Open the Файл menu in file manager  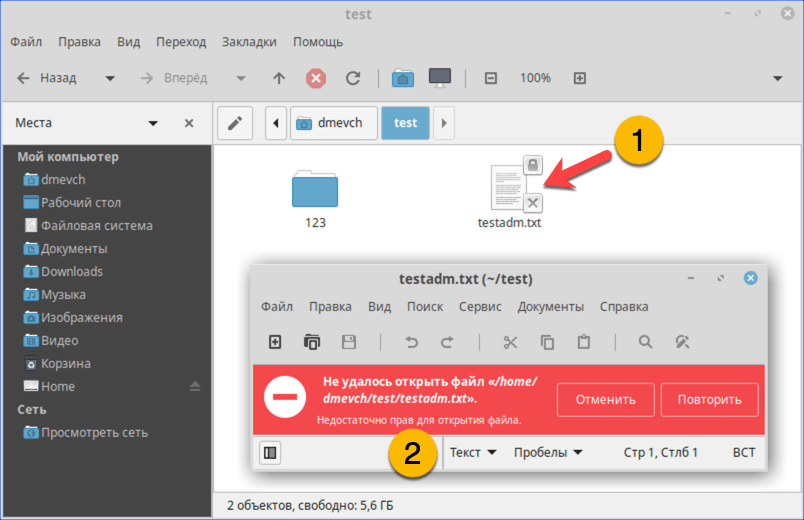pos(26,42)
